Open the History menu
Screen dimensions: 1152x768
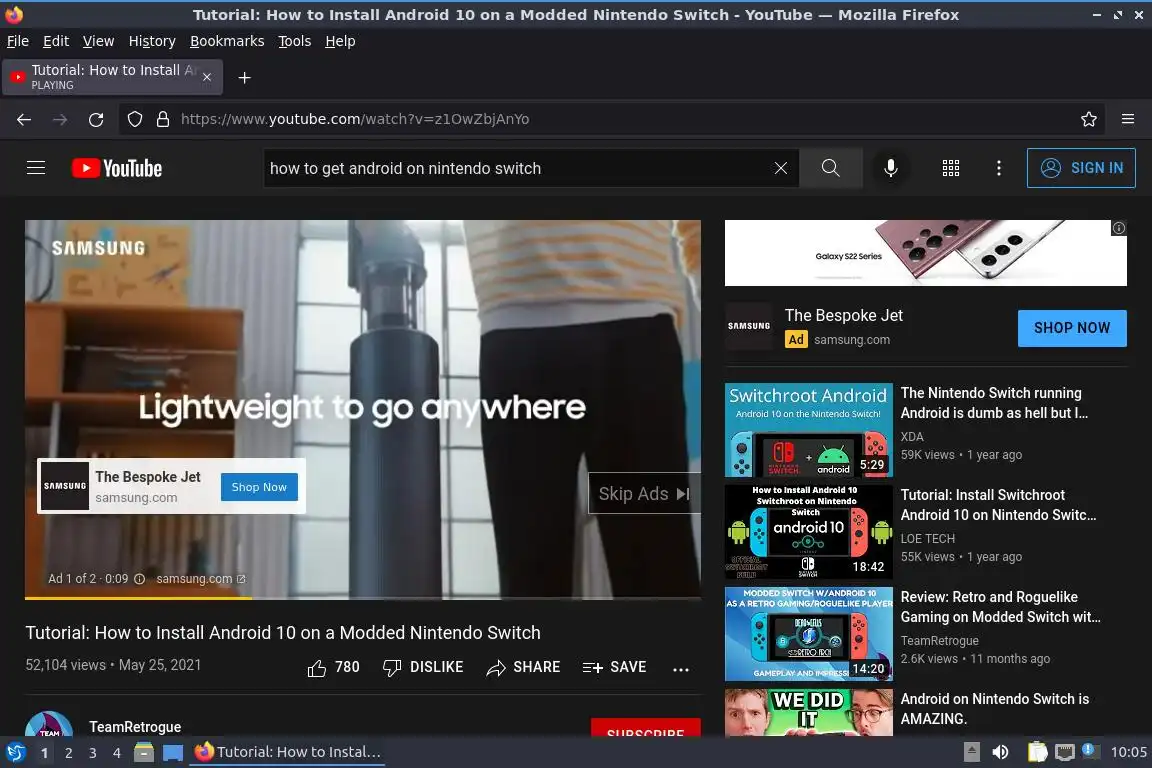click(x=152, y=41)
